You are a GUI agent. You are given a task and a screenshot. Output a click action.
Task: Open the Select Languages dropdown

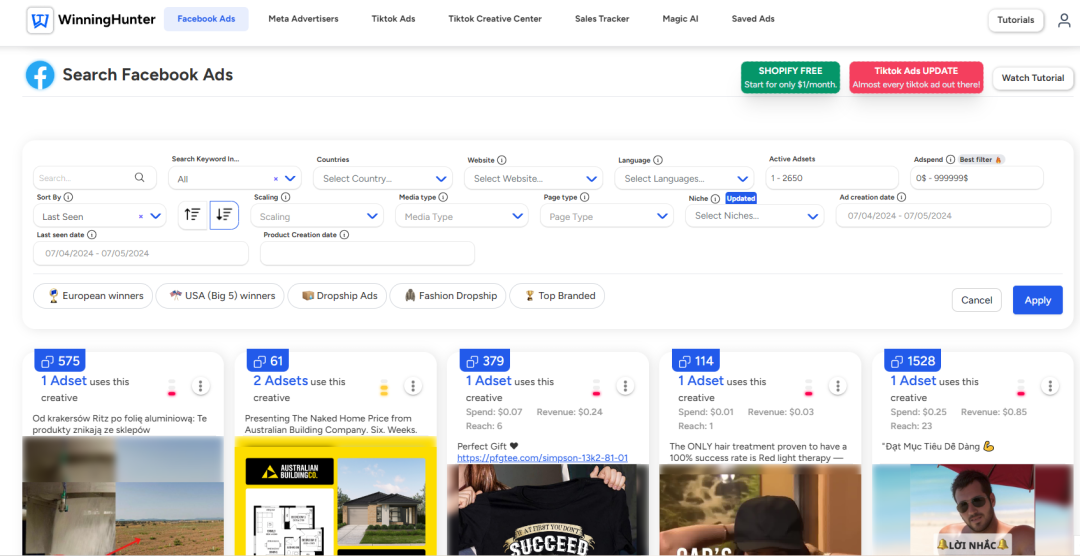tap(685, 178)
